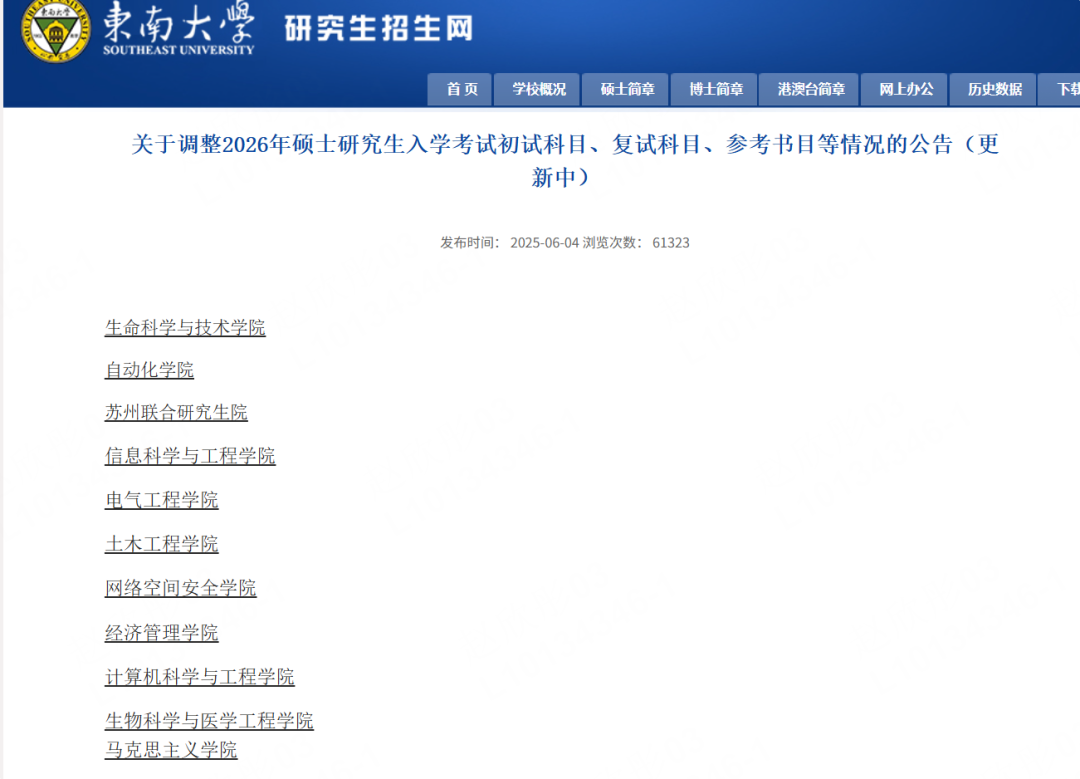Viewport: 1080px width, 779px height.
Task: Open the 网上办公 navigation tab
Action: click(x=904, y=90)
